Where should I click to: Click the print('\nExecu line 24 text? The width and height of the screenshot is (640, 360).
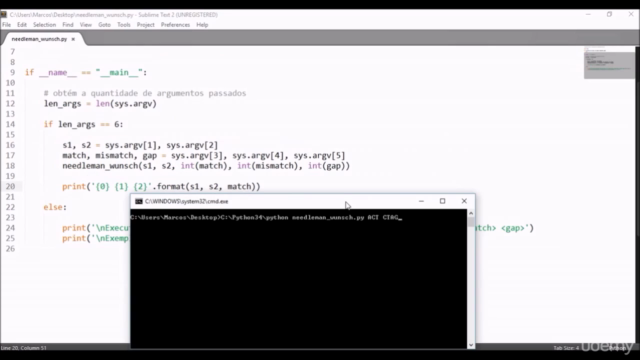(96, 228)
